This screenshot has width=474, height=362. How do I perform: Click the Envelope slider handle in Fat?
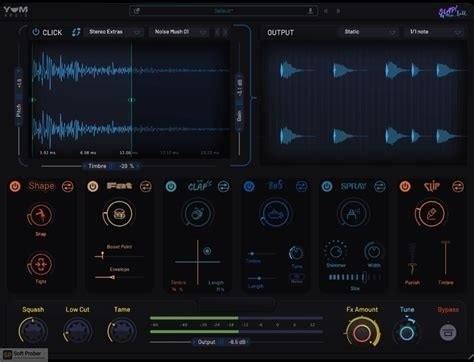(113, 277)
